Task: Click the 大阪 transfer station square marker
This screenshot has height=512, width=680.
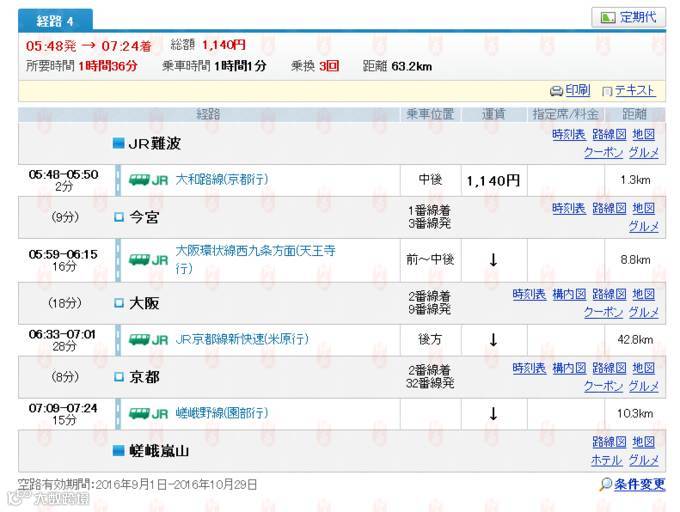Action: (119, 303)
